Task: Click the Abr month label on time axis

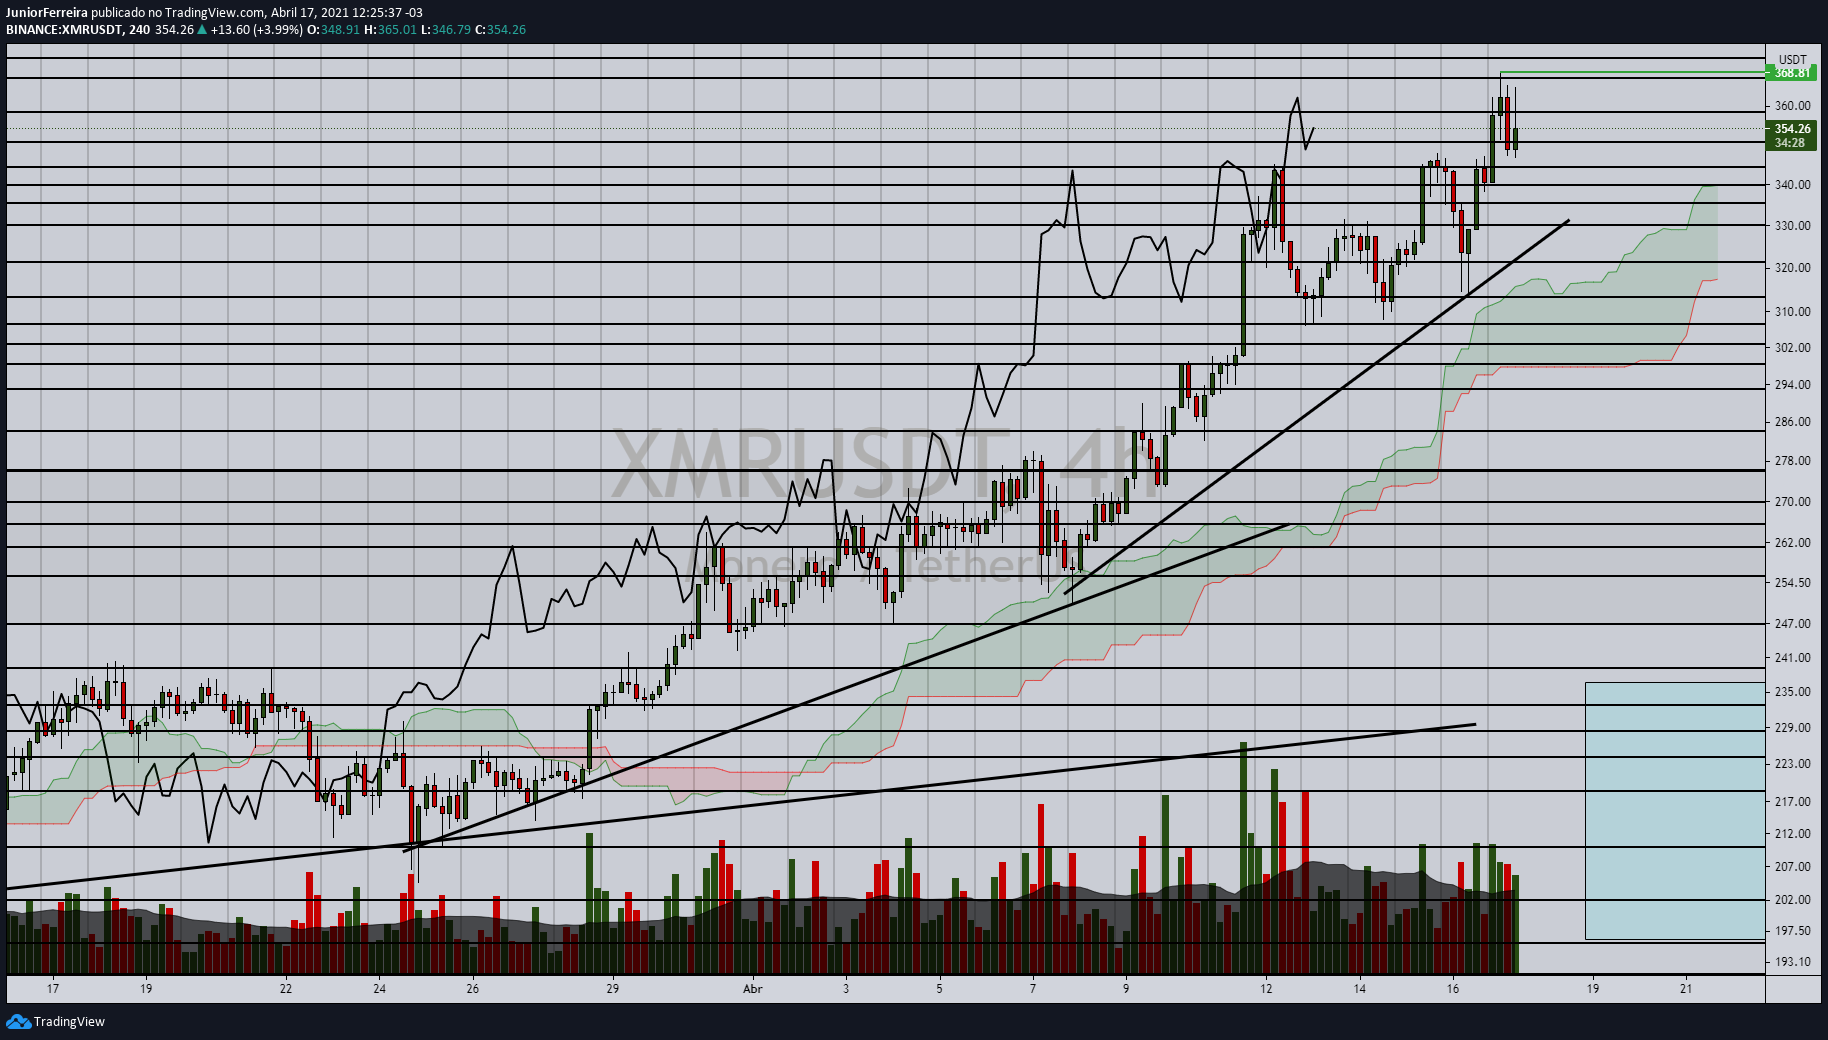Action: point(753,989)
